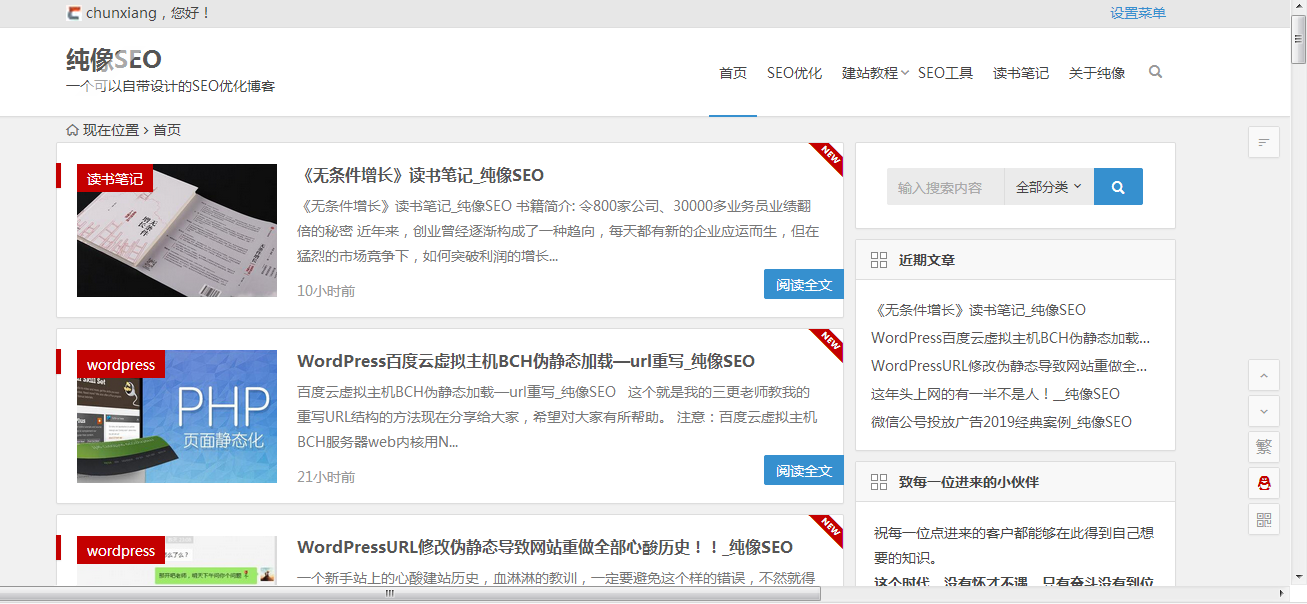The width and height of the screenshot is (1307, 604).
Task: Open the book photo thumbnail
Action: coord(177,230)
